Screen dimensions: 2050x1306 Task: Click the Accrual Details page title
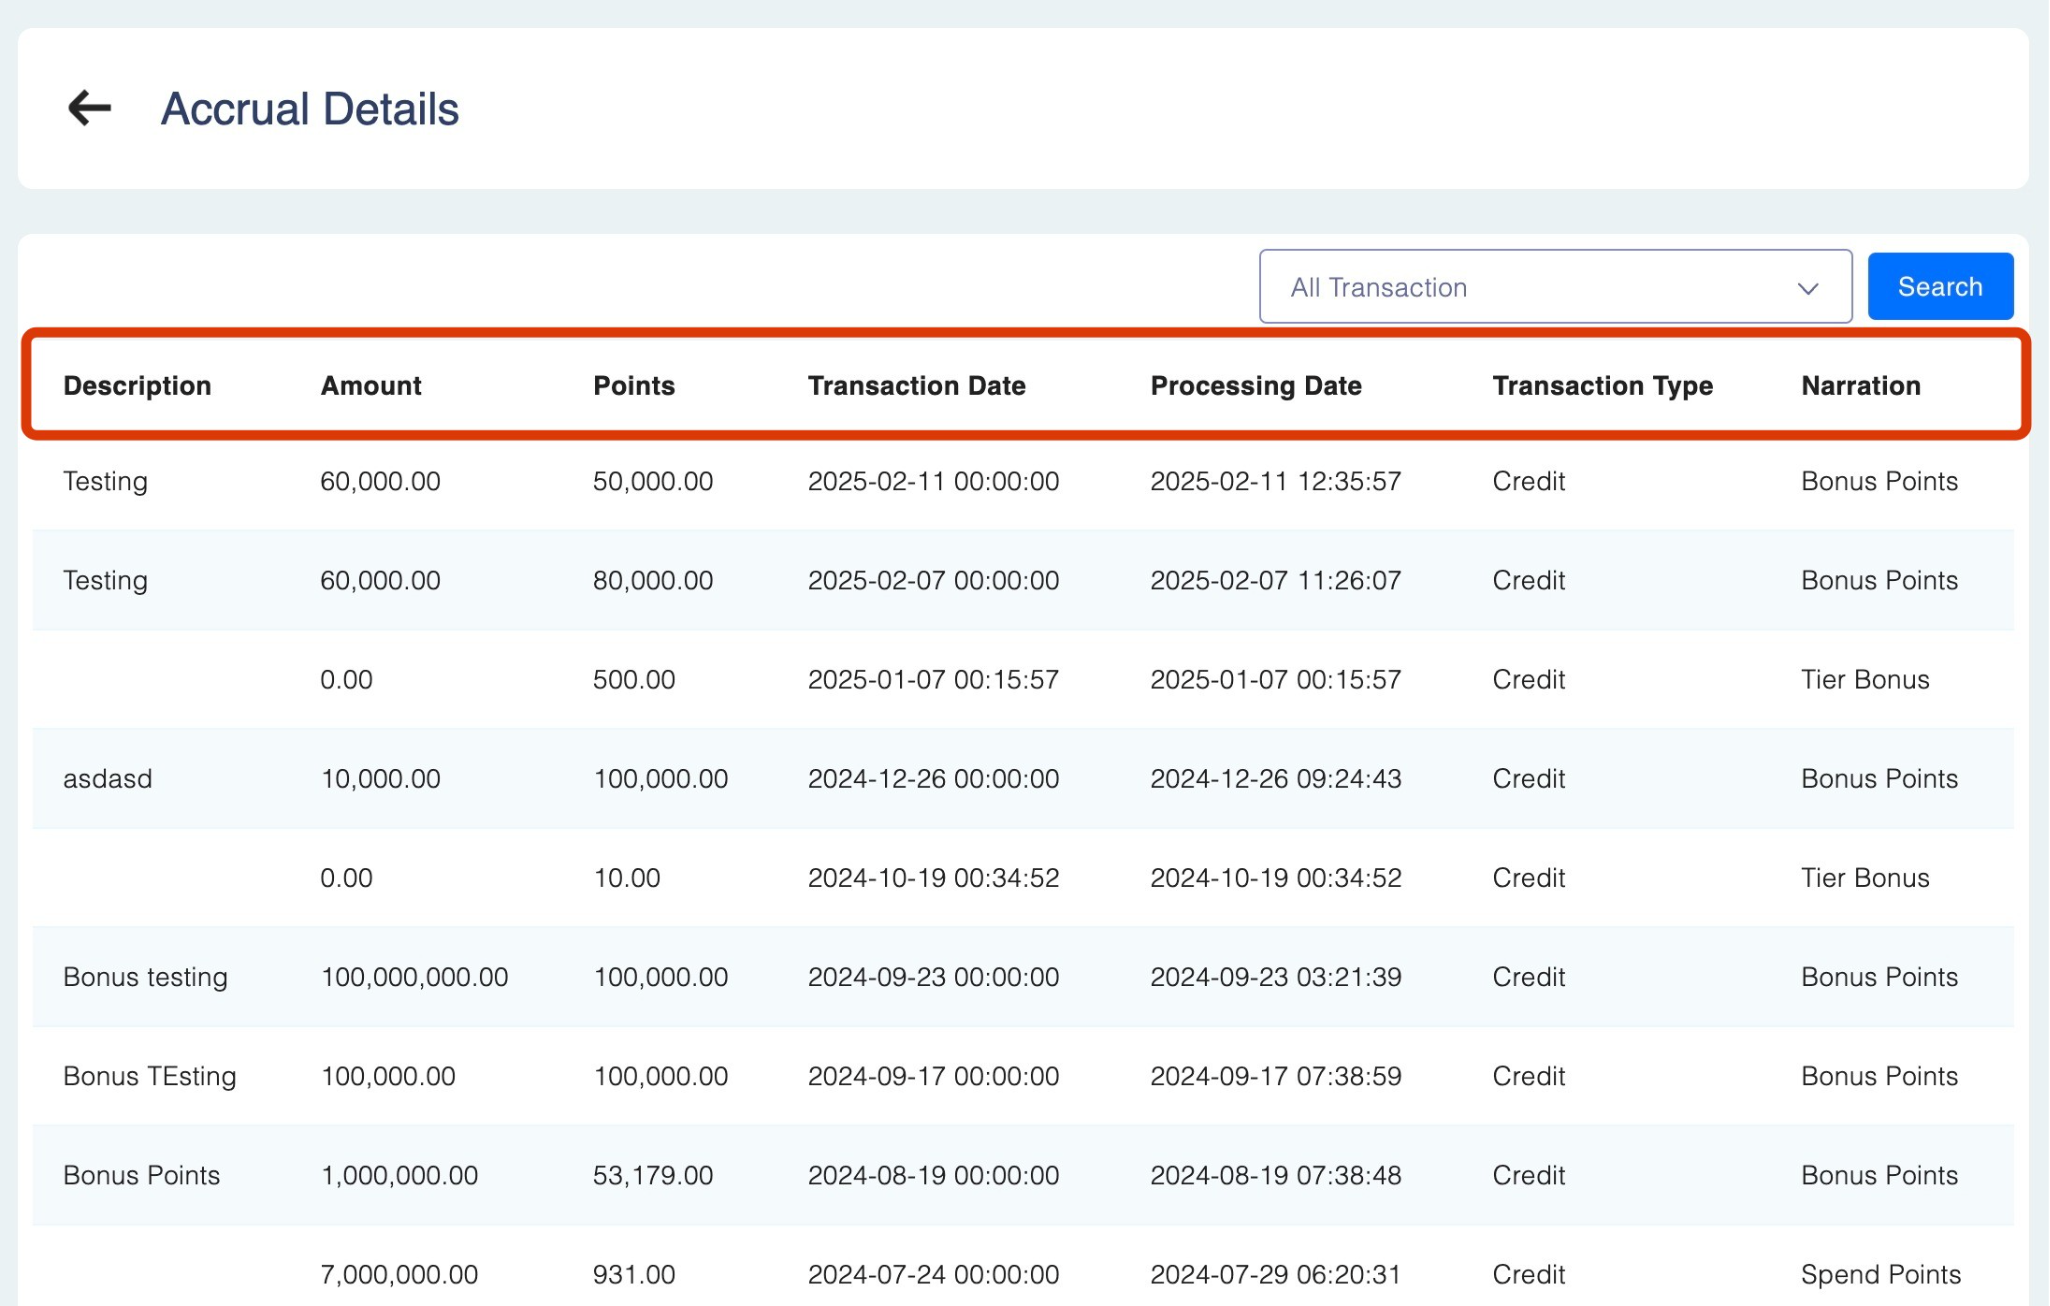click(310, 109)
